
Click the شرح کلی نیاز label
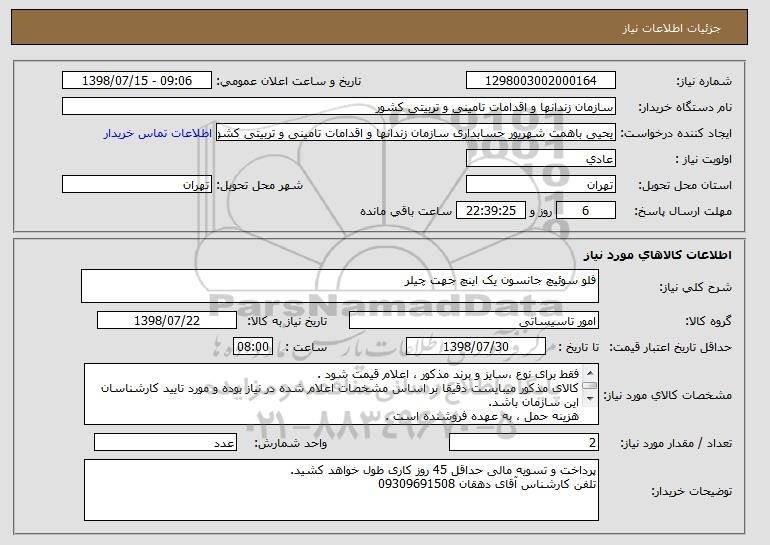695,288
